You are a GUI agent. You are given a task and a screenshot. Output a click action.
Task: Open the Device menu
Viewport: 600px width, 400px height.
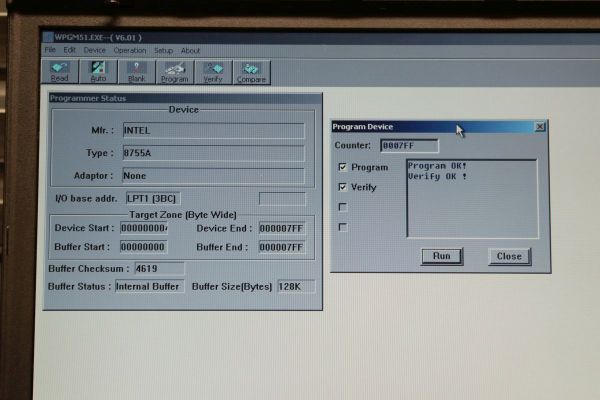coord(94,50)
